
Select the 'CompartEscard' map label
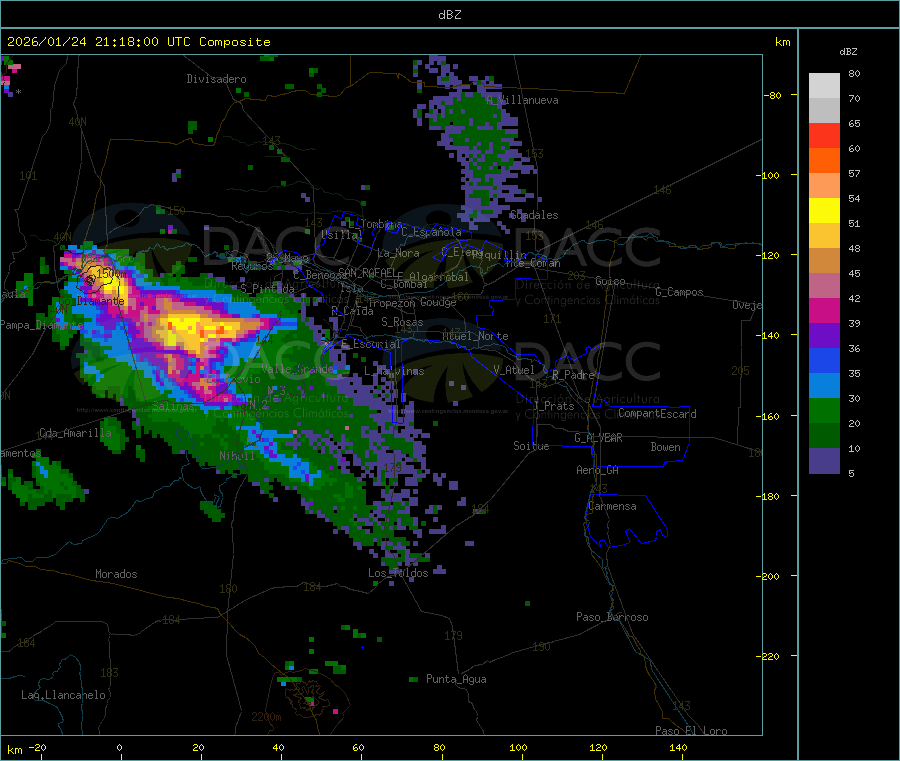pyautogui.click(x=657, y=414)
